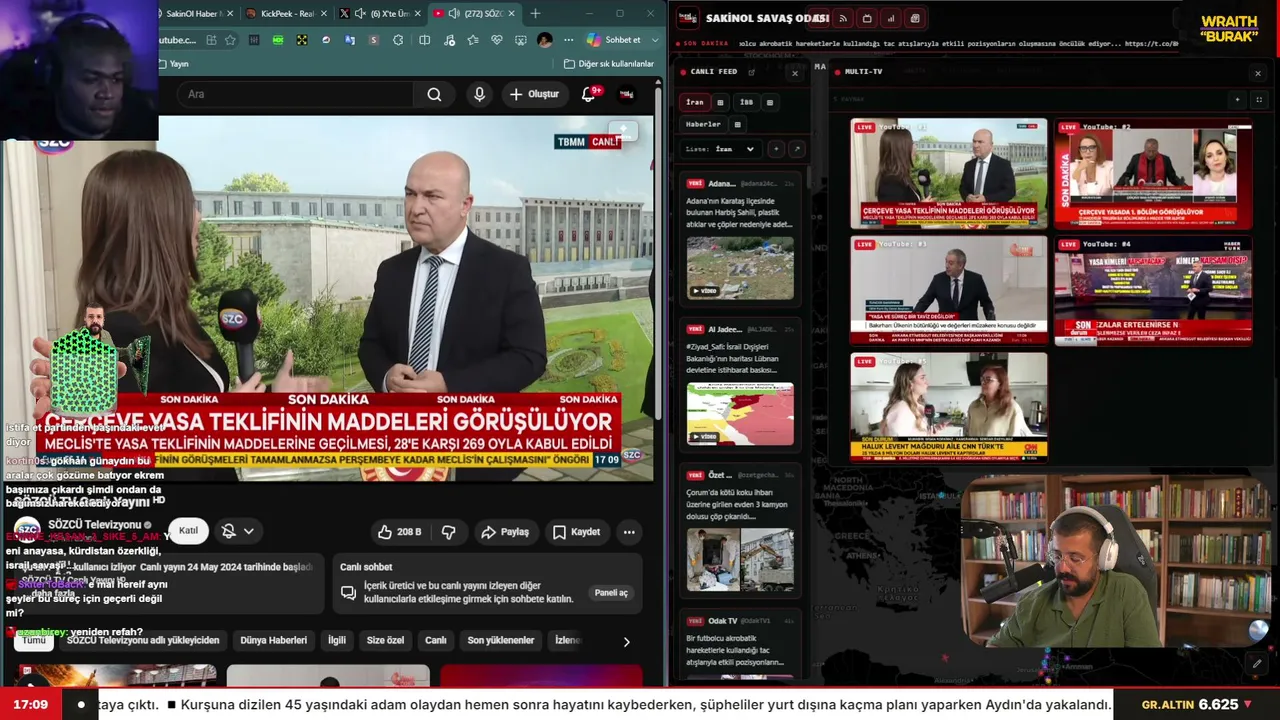Open feed list in external view arrow

tap(796, 149)
